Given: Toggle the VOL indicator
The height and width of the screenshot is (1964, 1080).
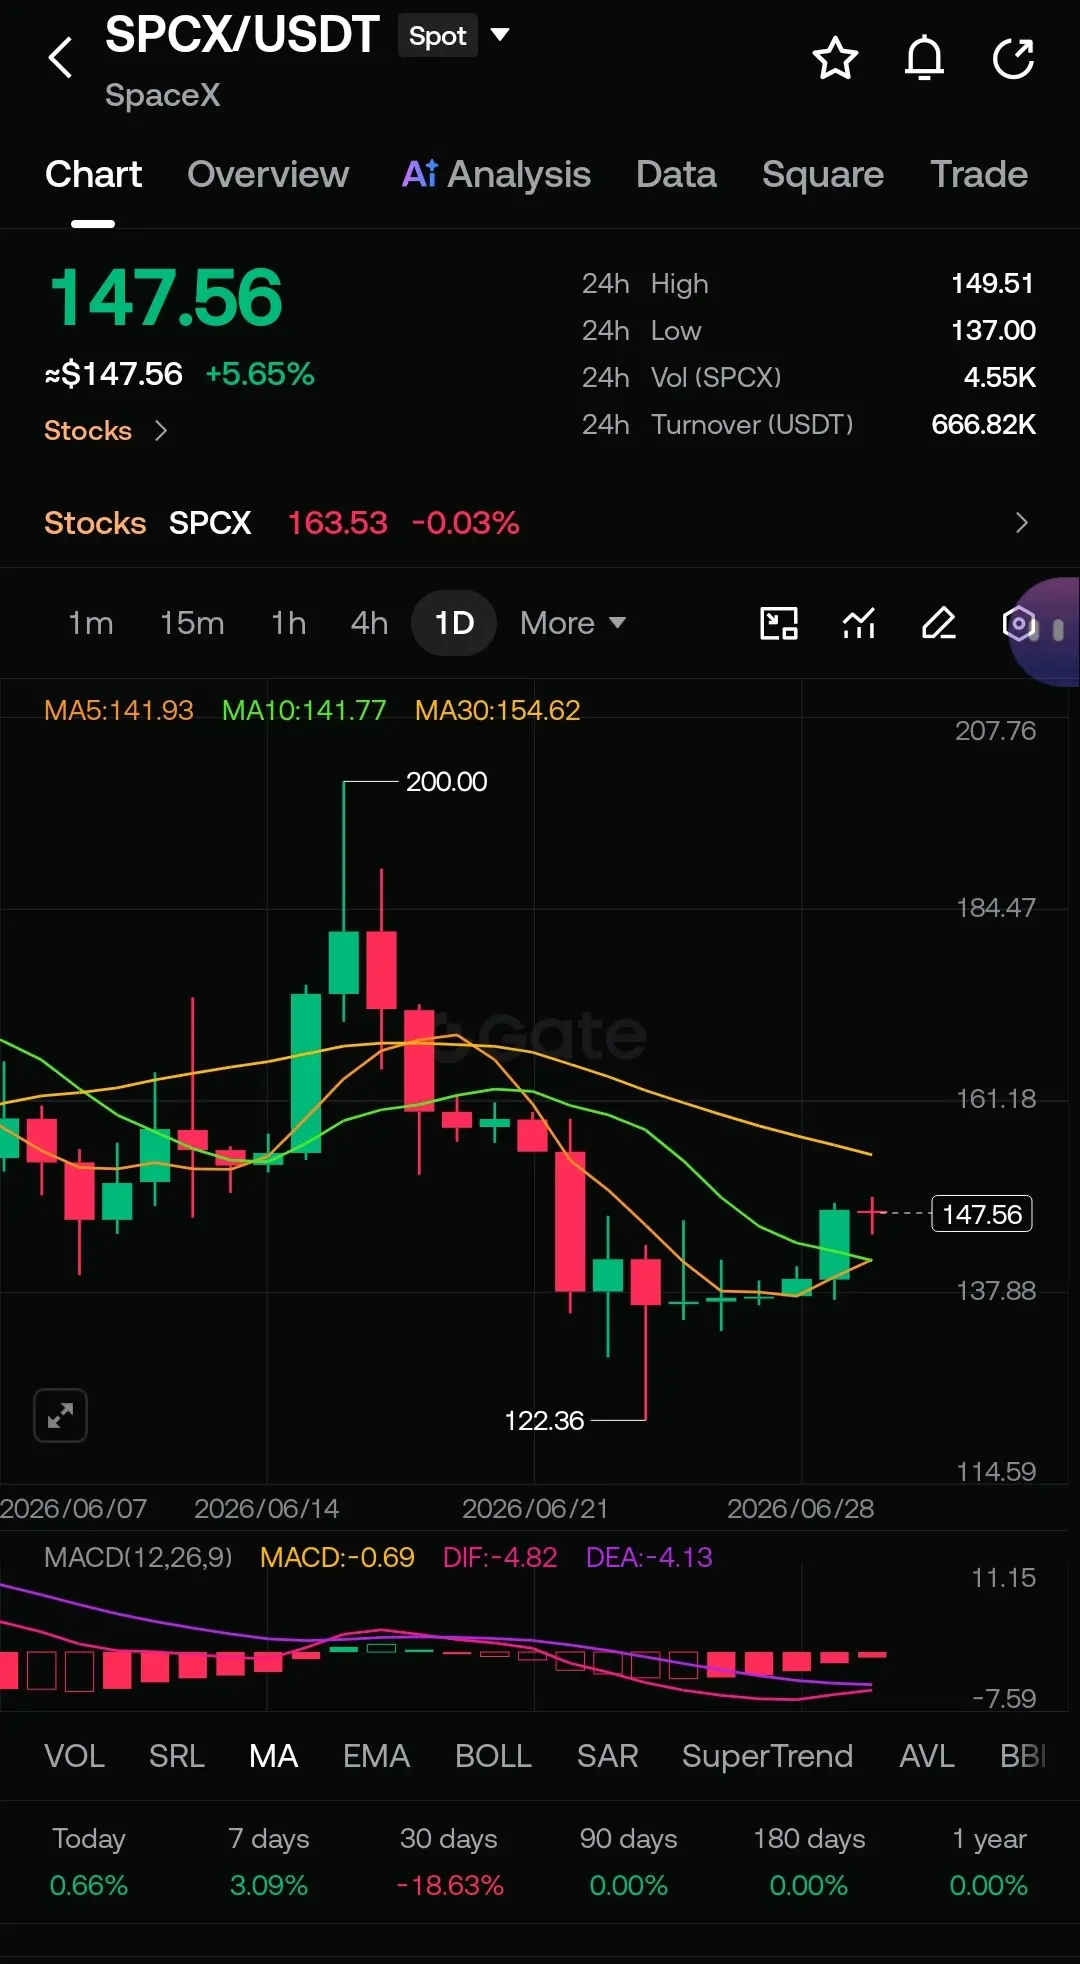Looking at the screenshot, I should click(74, 1756).
